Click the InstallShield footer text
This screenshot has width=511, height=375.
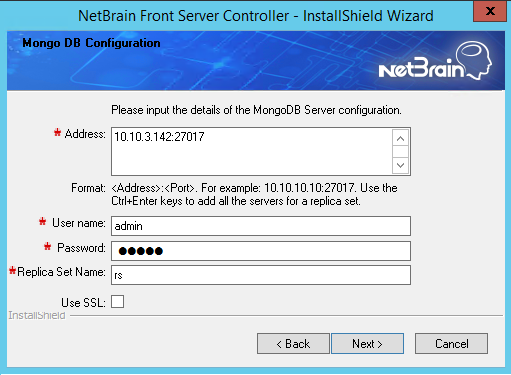[37, 315]
